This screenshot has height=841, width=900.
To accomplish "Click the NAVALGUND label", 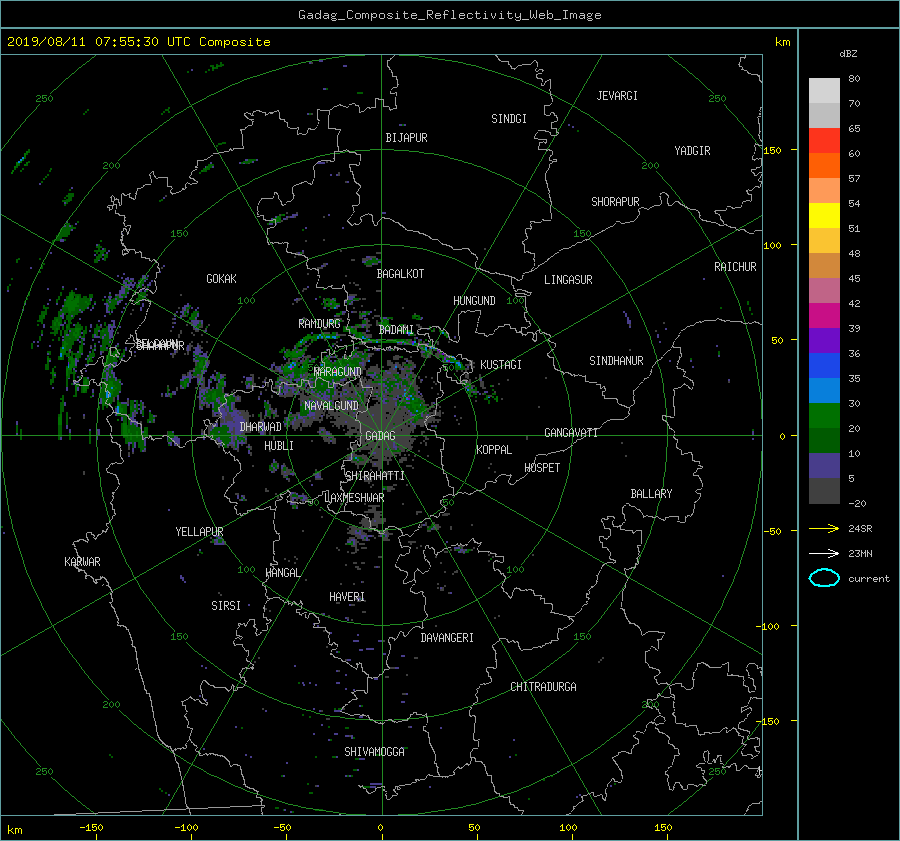I will click(331, 406).
